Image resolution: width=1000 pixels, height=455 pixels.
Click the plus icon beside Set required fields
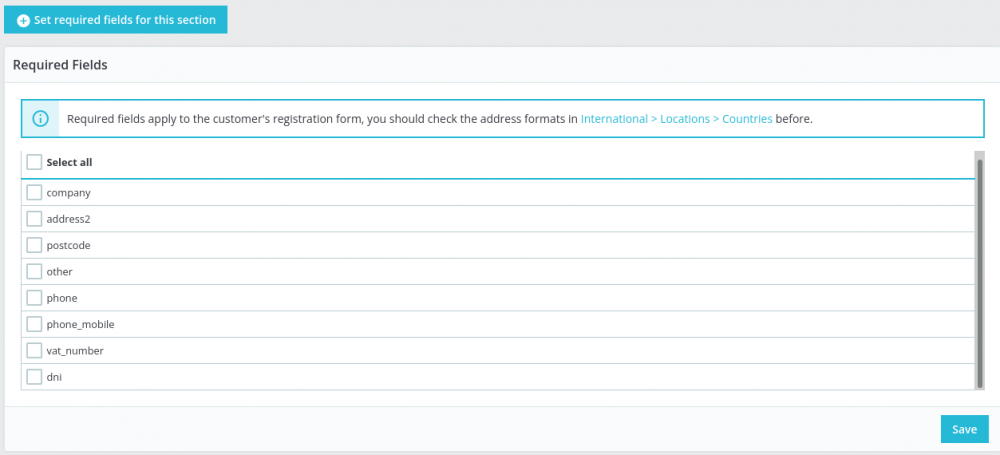tap(24, 20)
